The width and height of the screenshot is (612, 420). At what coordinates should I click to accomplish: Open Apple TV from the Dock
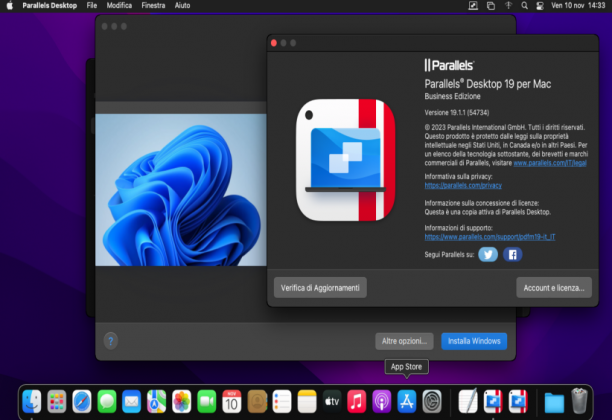click(x=332, y=401)
